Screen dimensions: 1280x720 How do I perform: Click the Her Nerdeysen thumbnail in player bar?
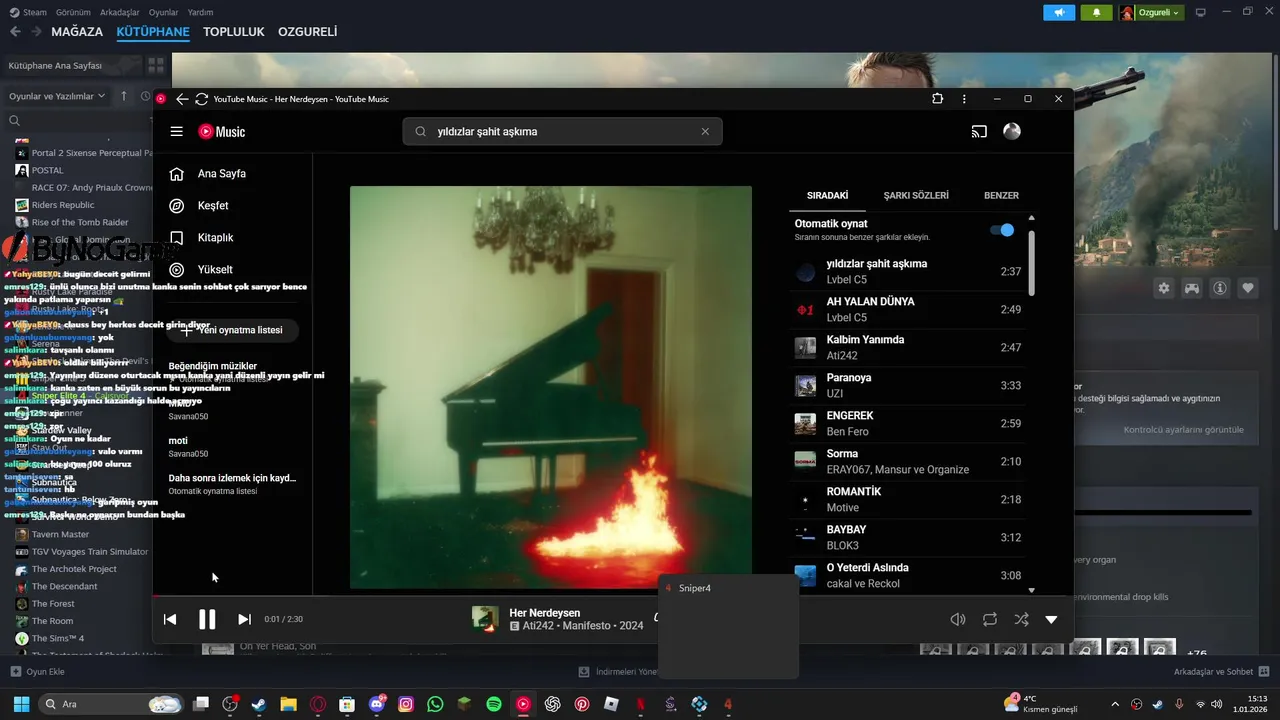(x=485, y=619)
